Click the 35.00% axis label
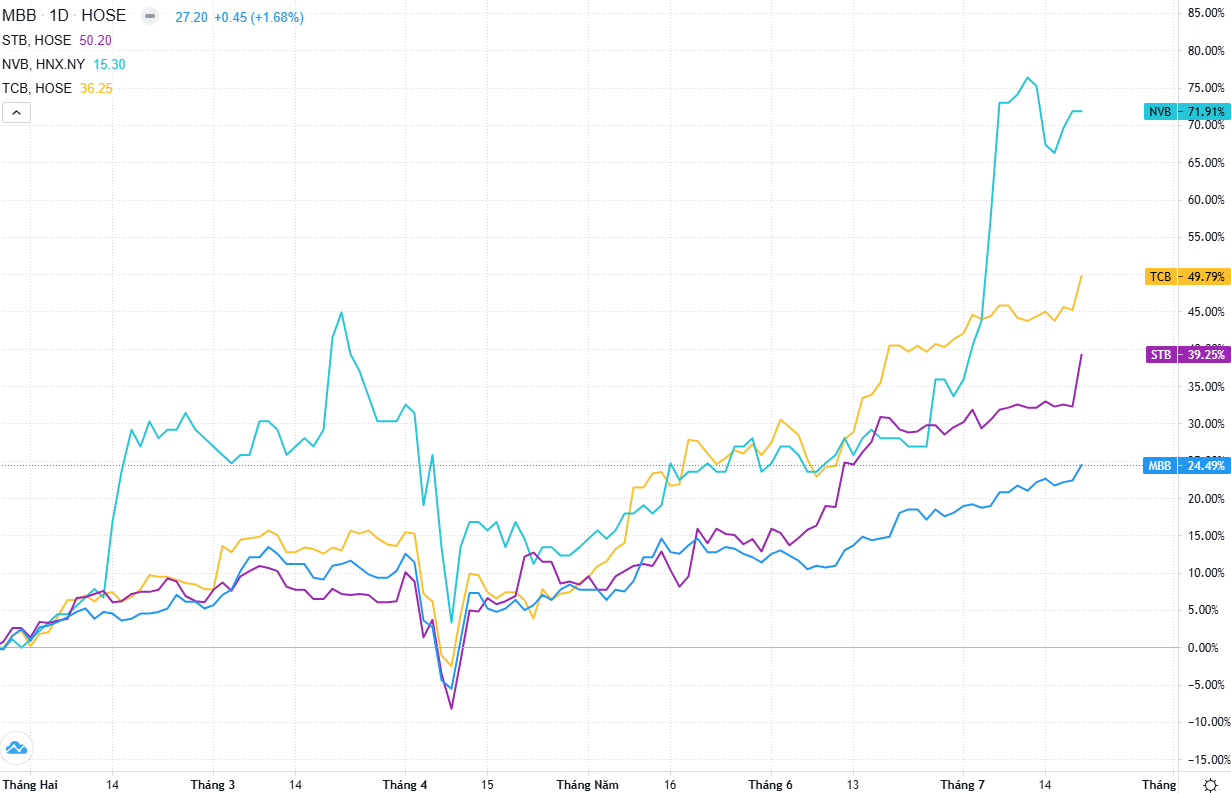 [x=1208, y=386]
